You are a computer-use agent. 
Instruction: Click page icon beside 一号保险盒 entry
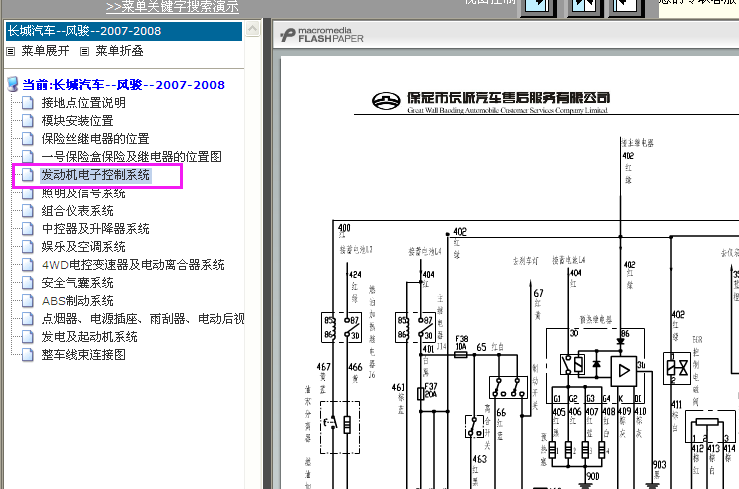28,156
